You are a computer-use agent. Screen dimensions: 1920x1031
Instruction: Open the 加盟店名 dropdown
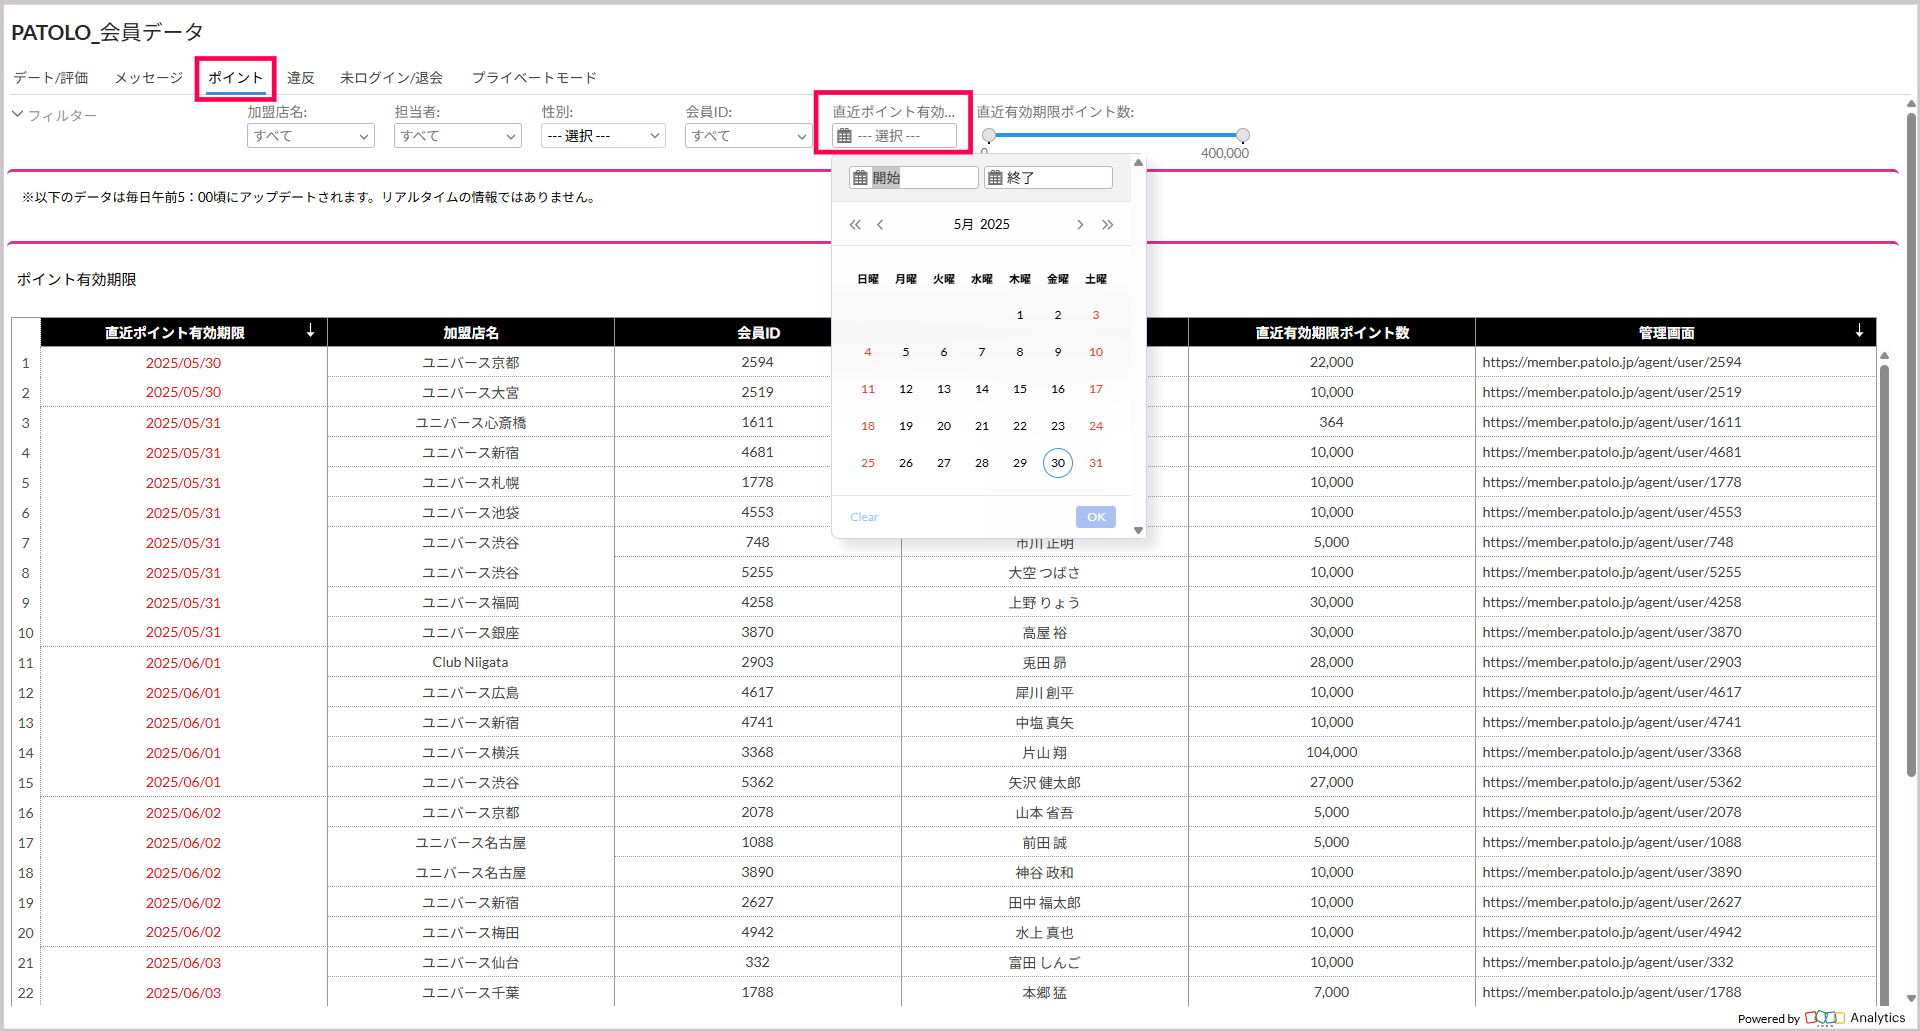click(311, 136)
